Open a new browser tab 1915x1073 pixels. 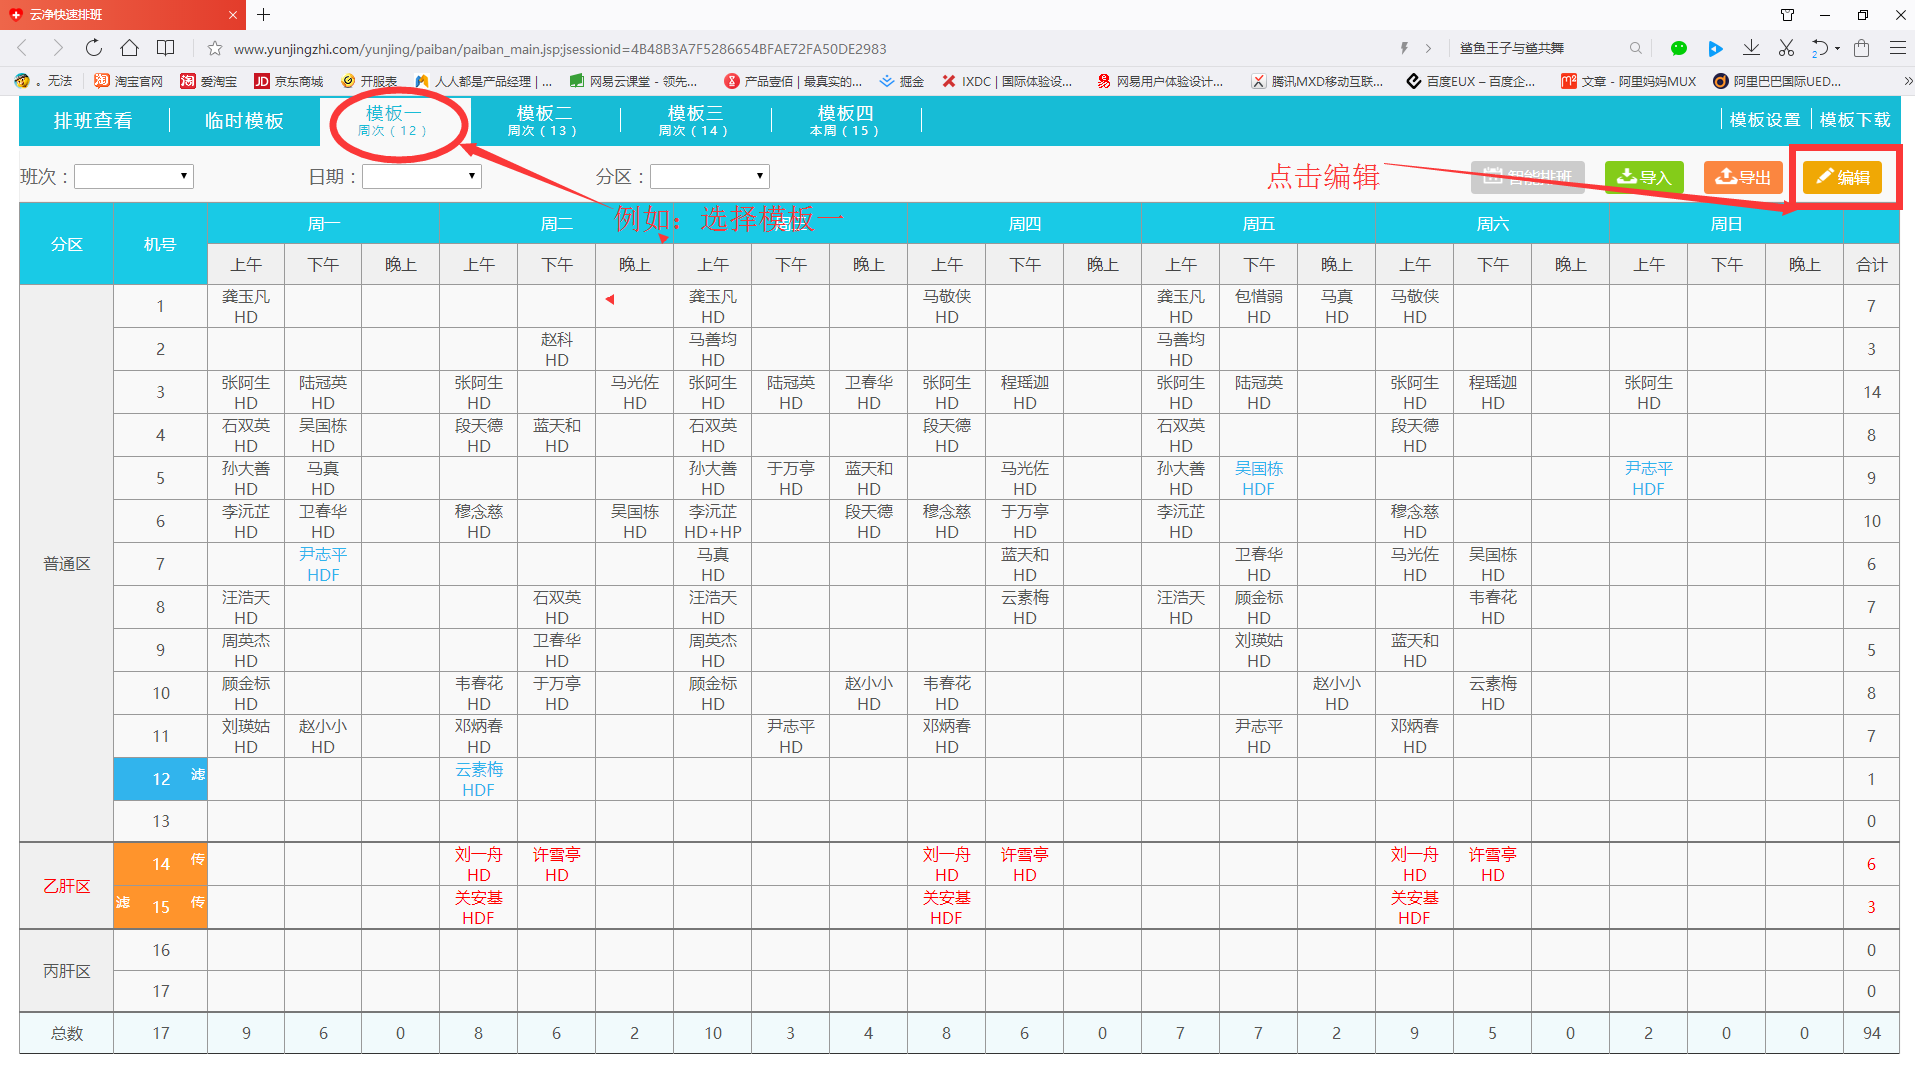(x=264, y=15)
